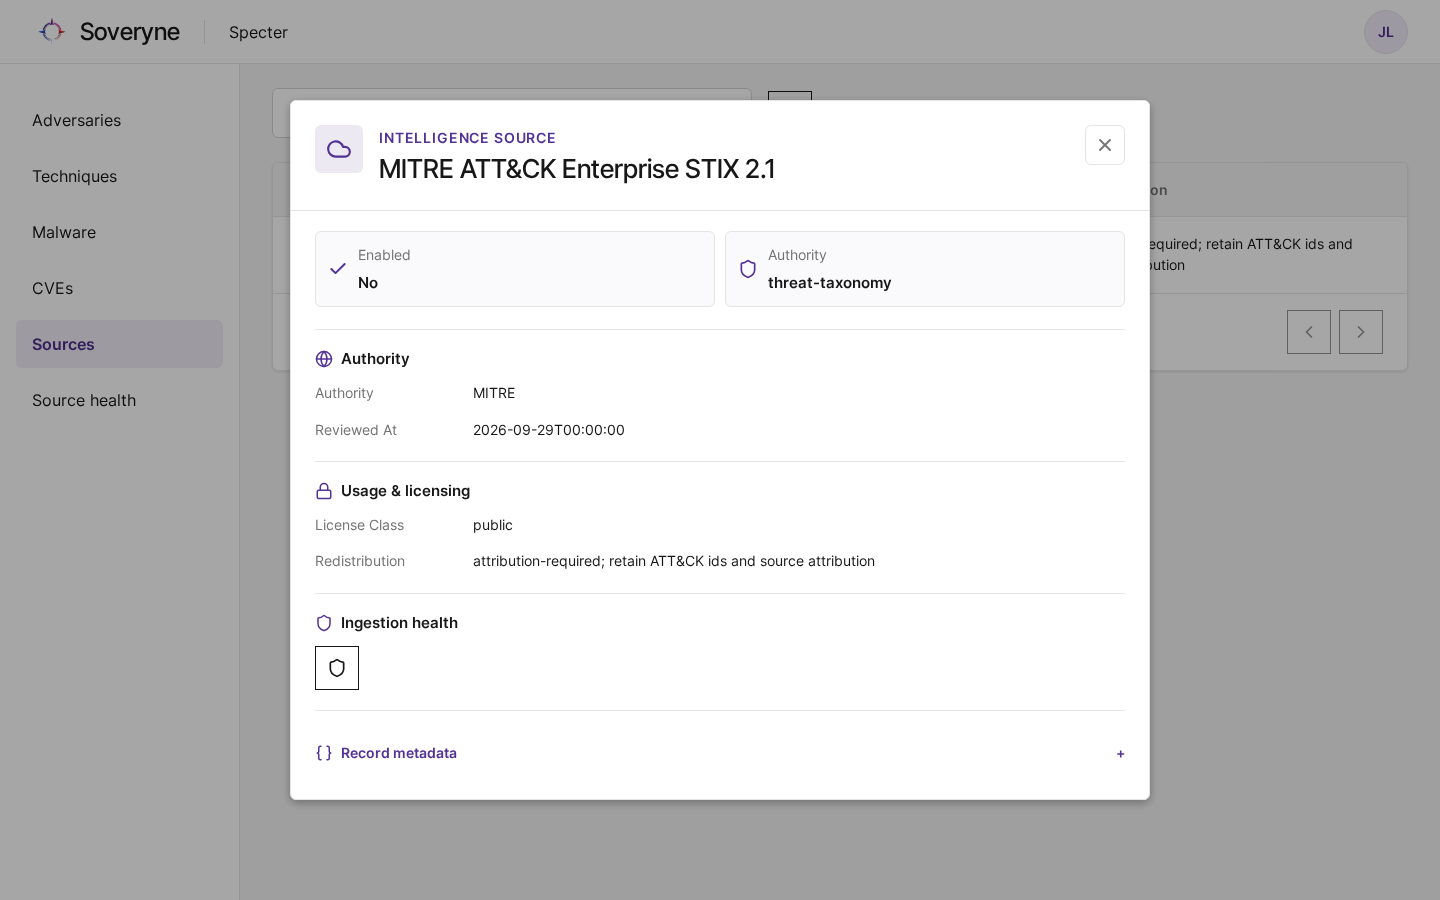
Task: Click the shield icon by Ingestion health heading
Action: (324, 623)
